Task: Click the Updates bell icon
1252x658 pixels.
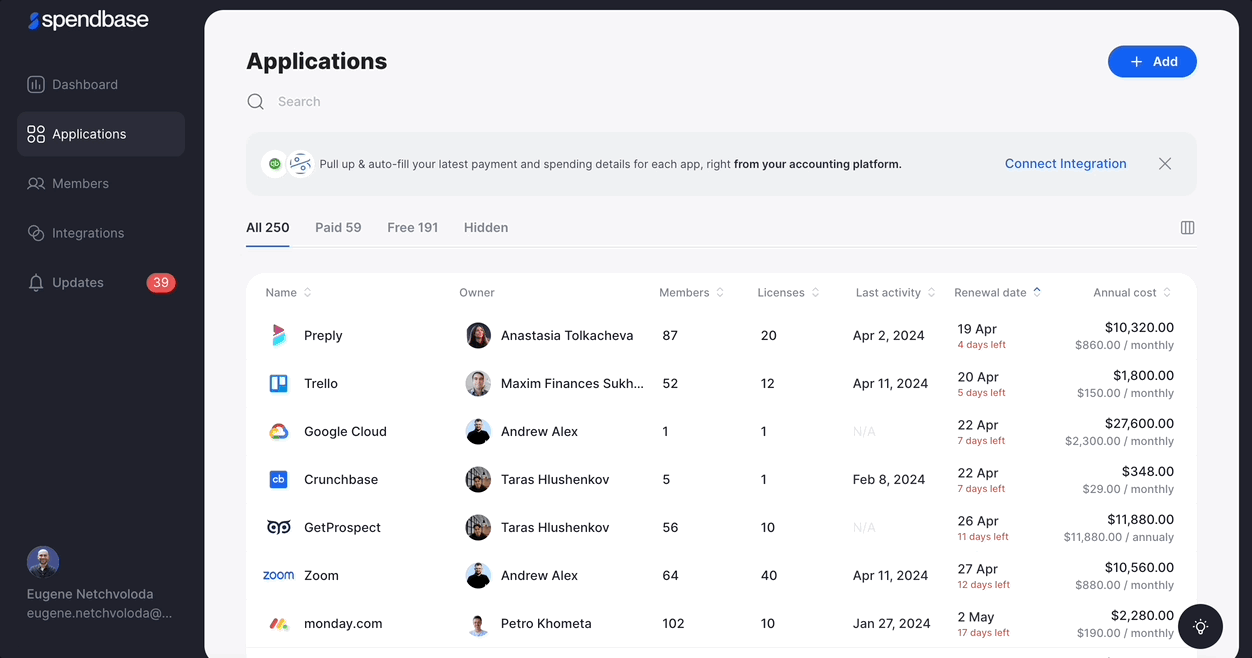Action: click(36, 283)
